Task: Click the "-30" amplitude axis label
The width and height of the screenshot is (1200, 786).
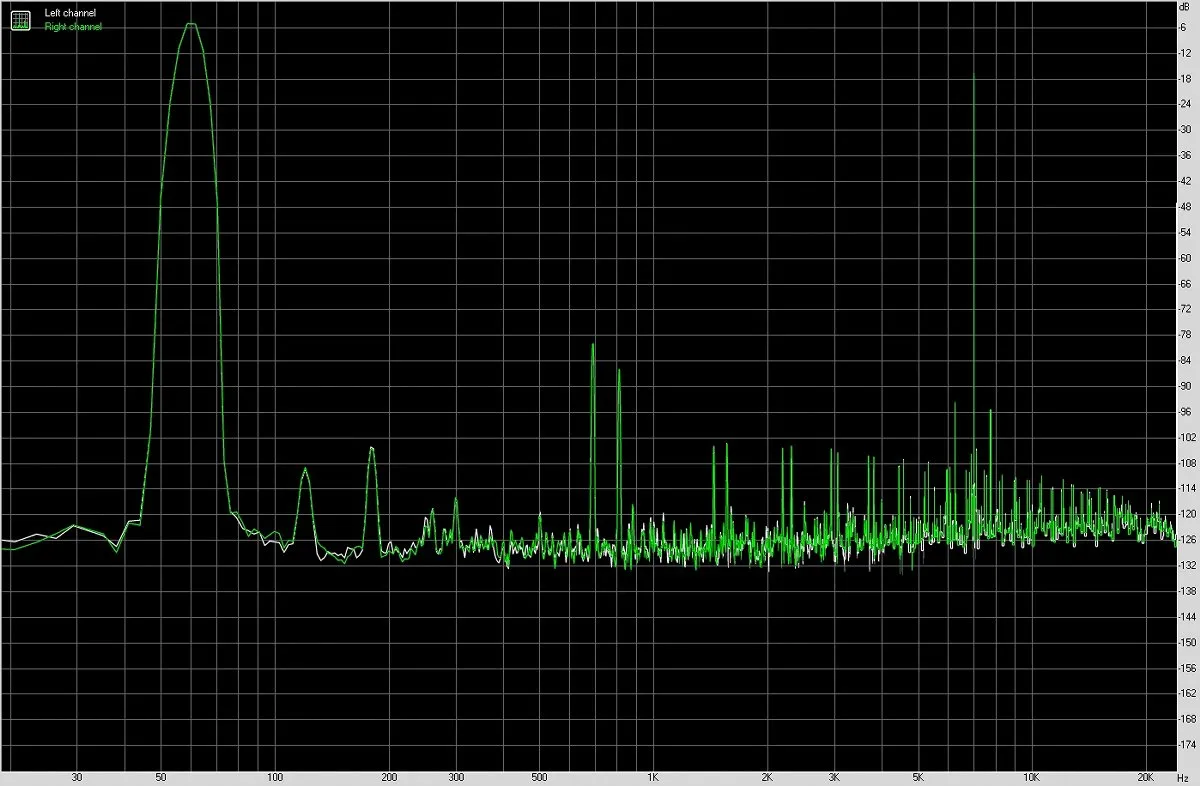Action: (1187, 129)
